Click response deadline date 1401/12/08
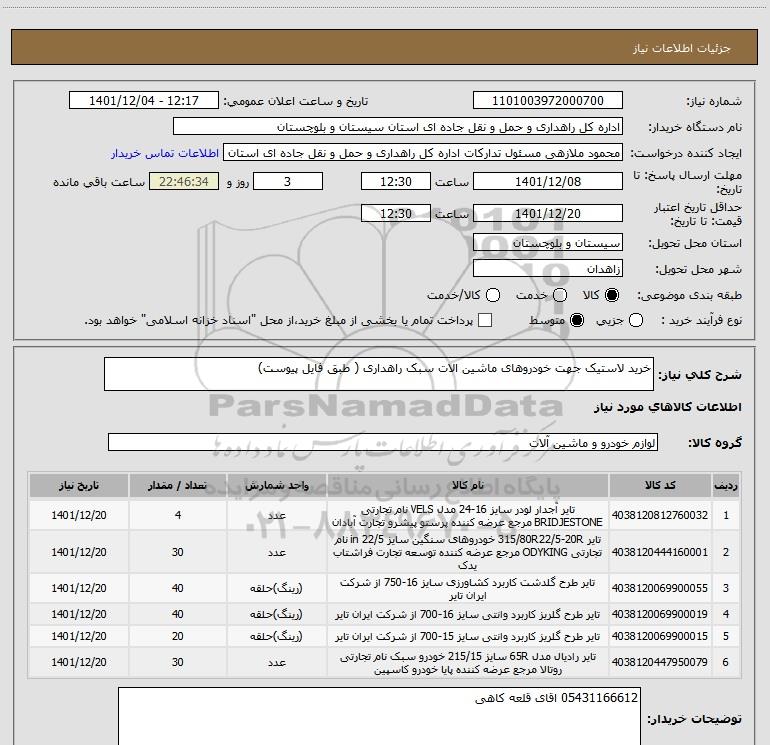The height and width of the screenshot is (745, 770). click(548, 181)
